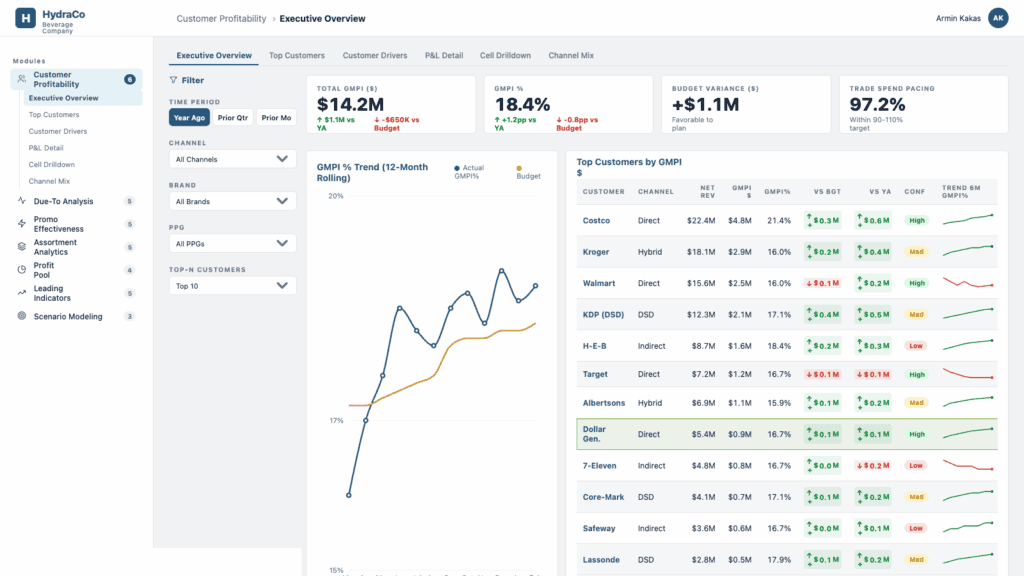Expand the Leading Indicators module
Viewport: 1024px width, 576px height.
pos(76,293)
